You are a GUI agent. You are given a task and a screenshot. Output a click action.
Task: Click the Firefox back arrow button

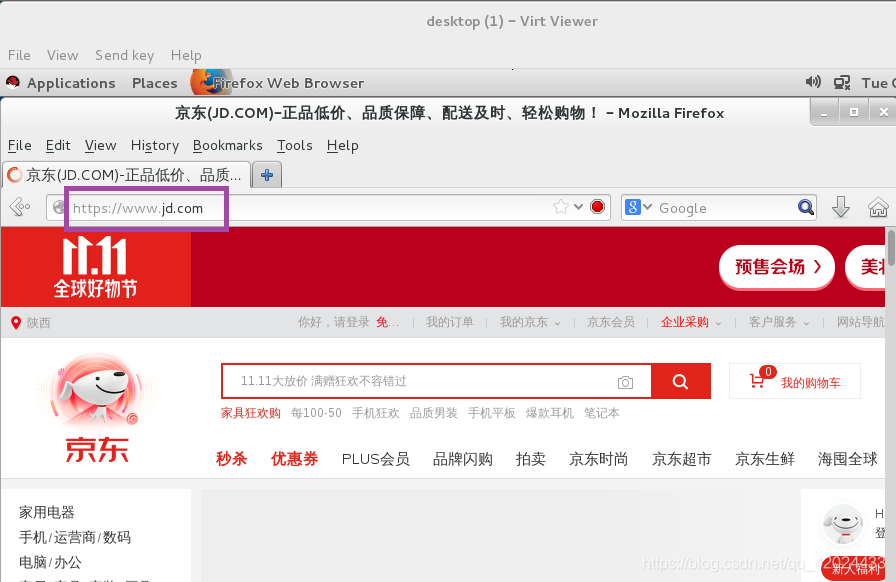[x=20, y=206]
